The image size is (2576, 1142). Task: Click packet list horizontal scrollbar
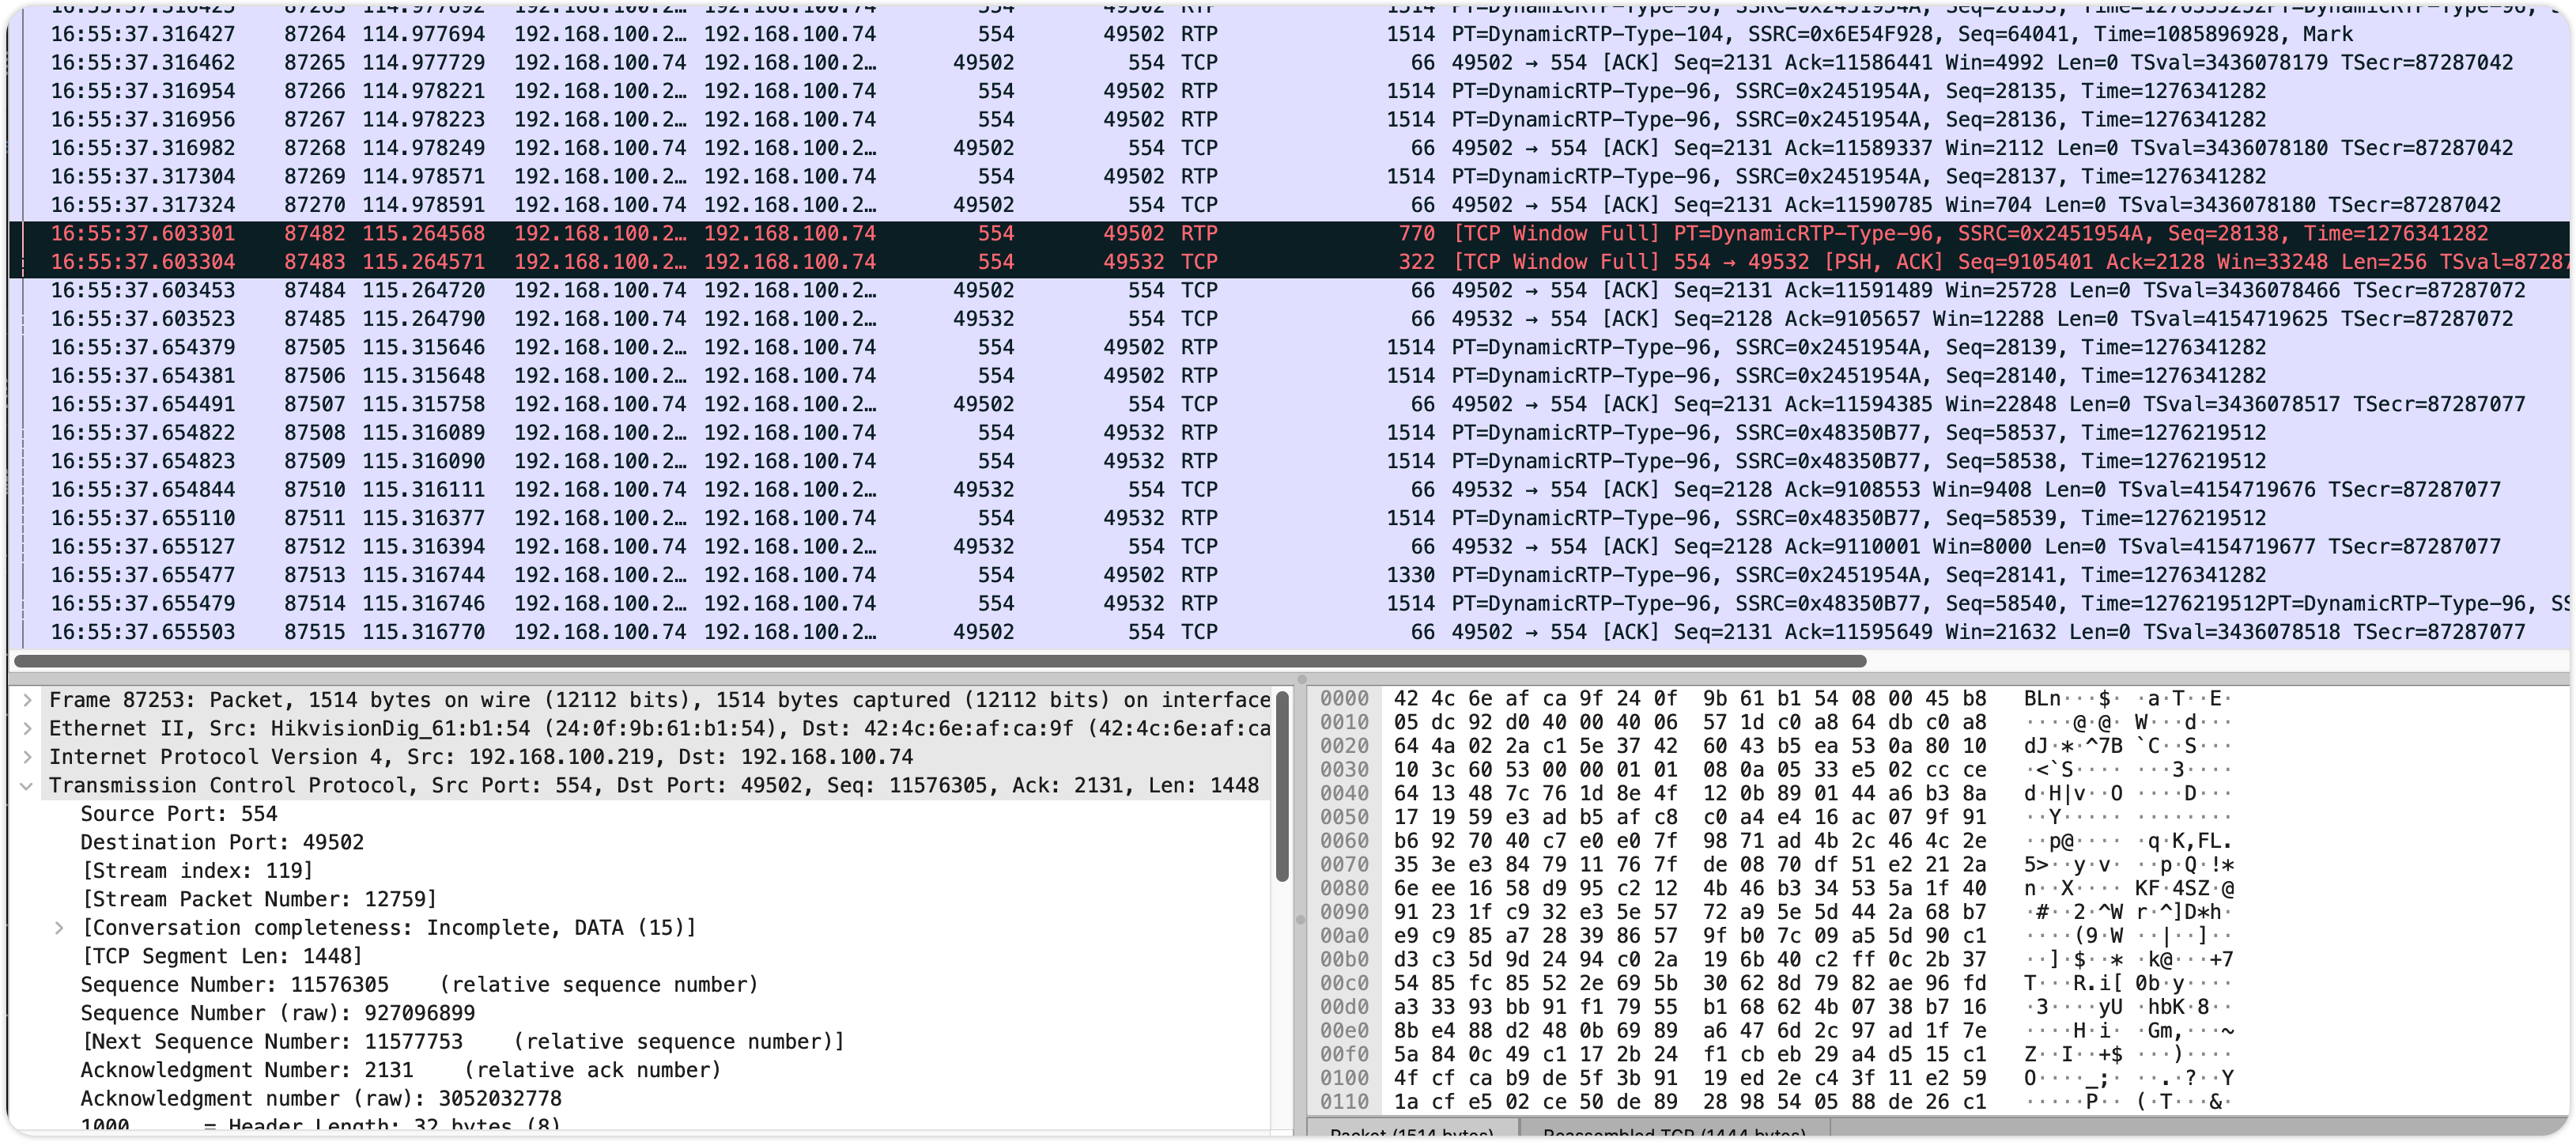click(x=940, y=661)
